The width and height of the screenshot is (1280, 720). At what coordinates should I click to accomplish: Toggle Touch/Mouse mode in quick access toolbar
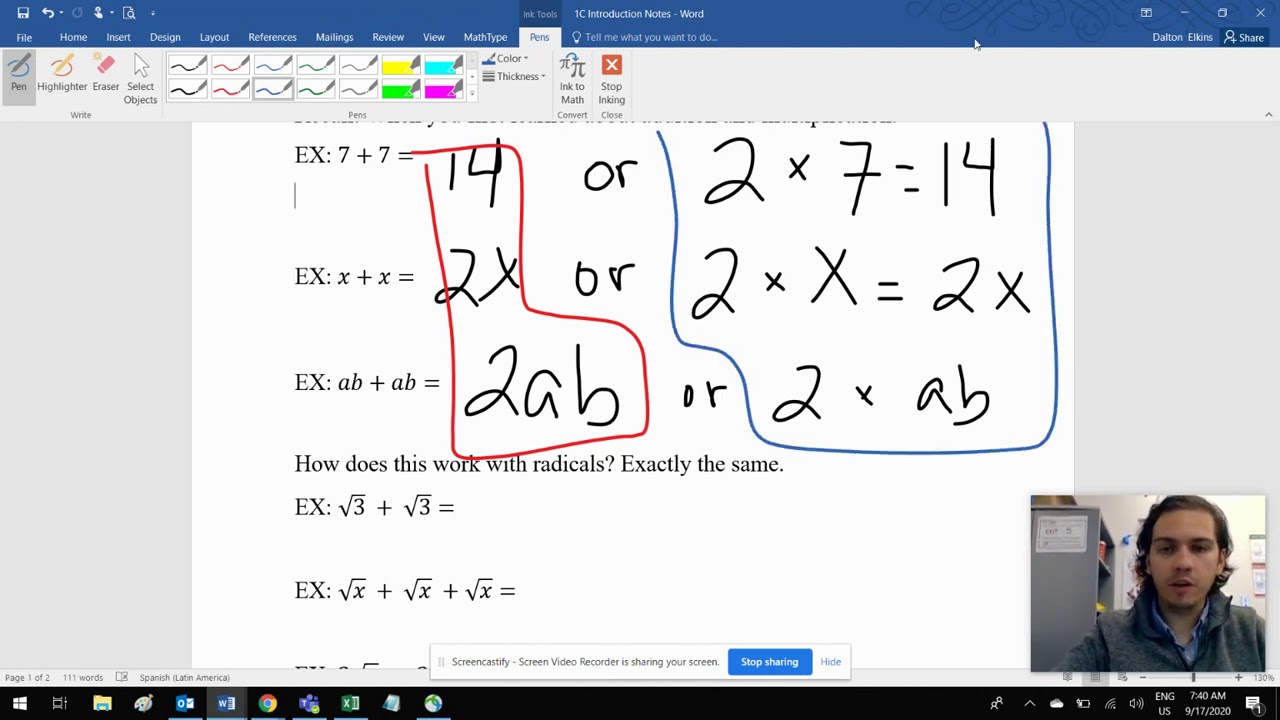98,13
